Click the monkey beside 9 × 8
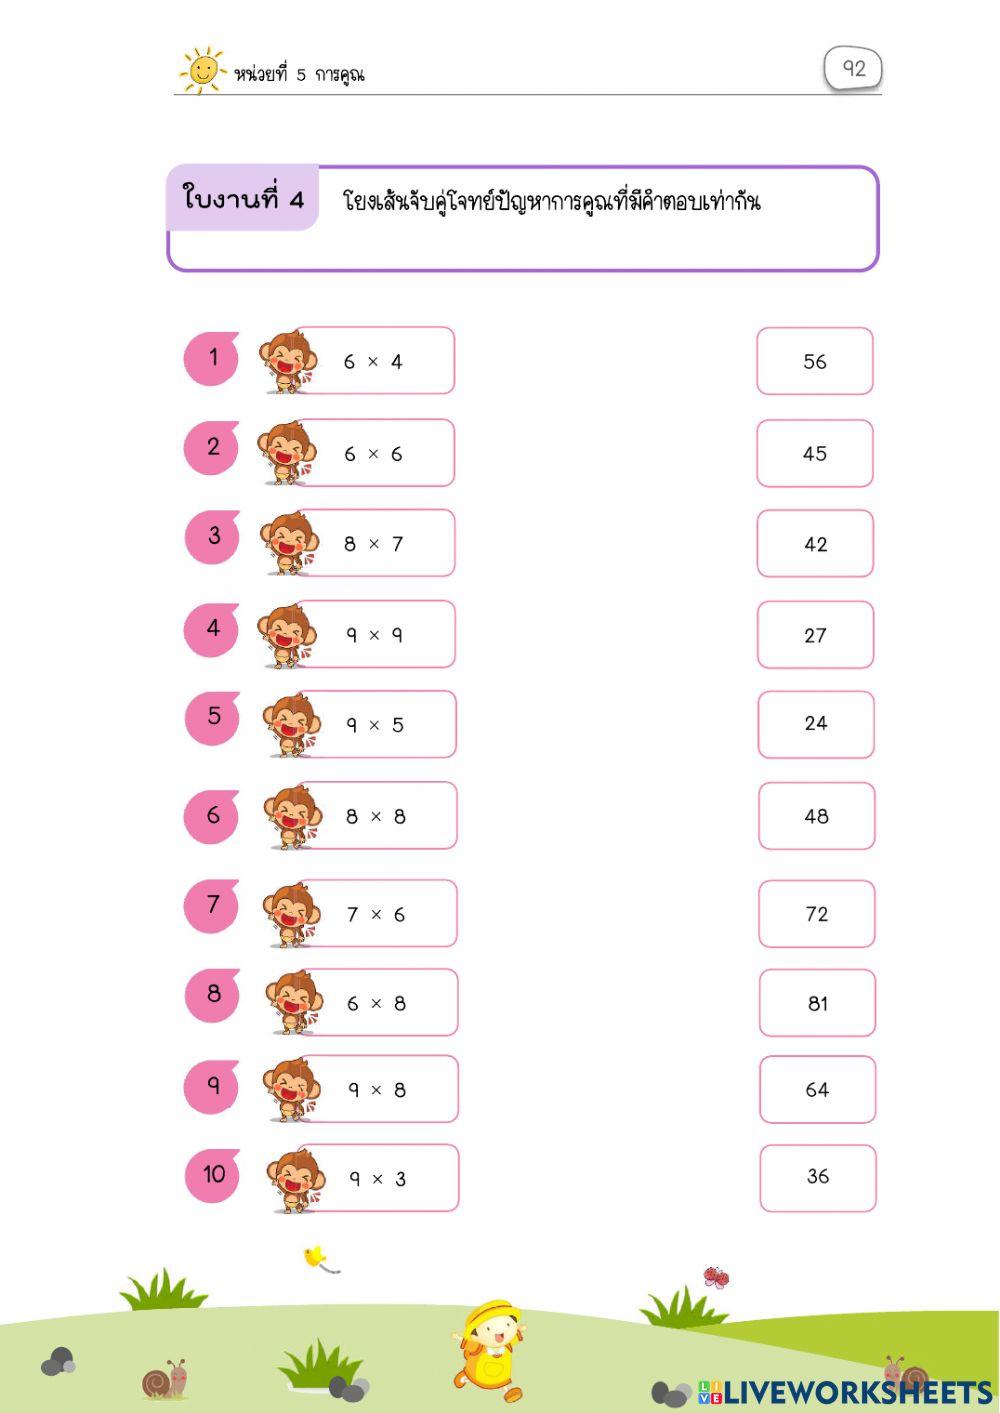This screenshot has height=1413, width=1000. point(291,1089)
